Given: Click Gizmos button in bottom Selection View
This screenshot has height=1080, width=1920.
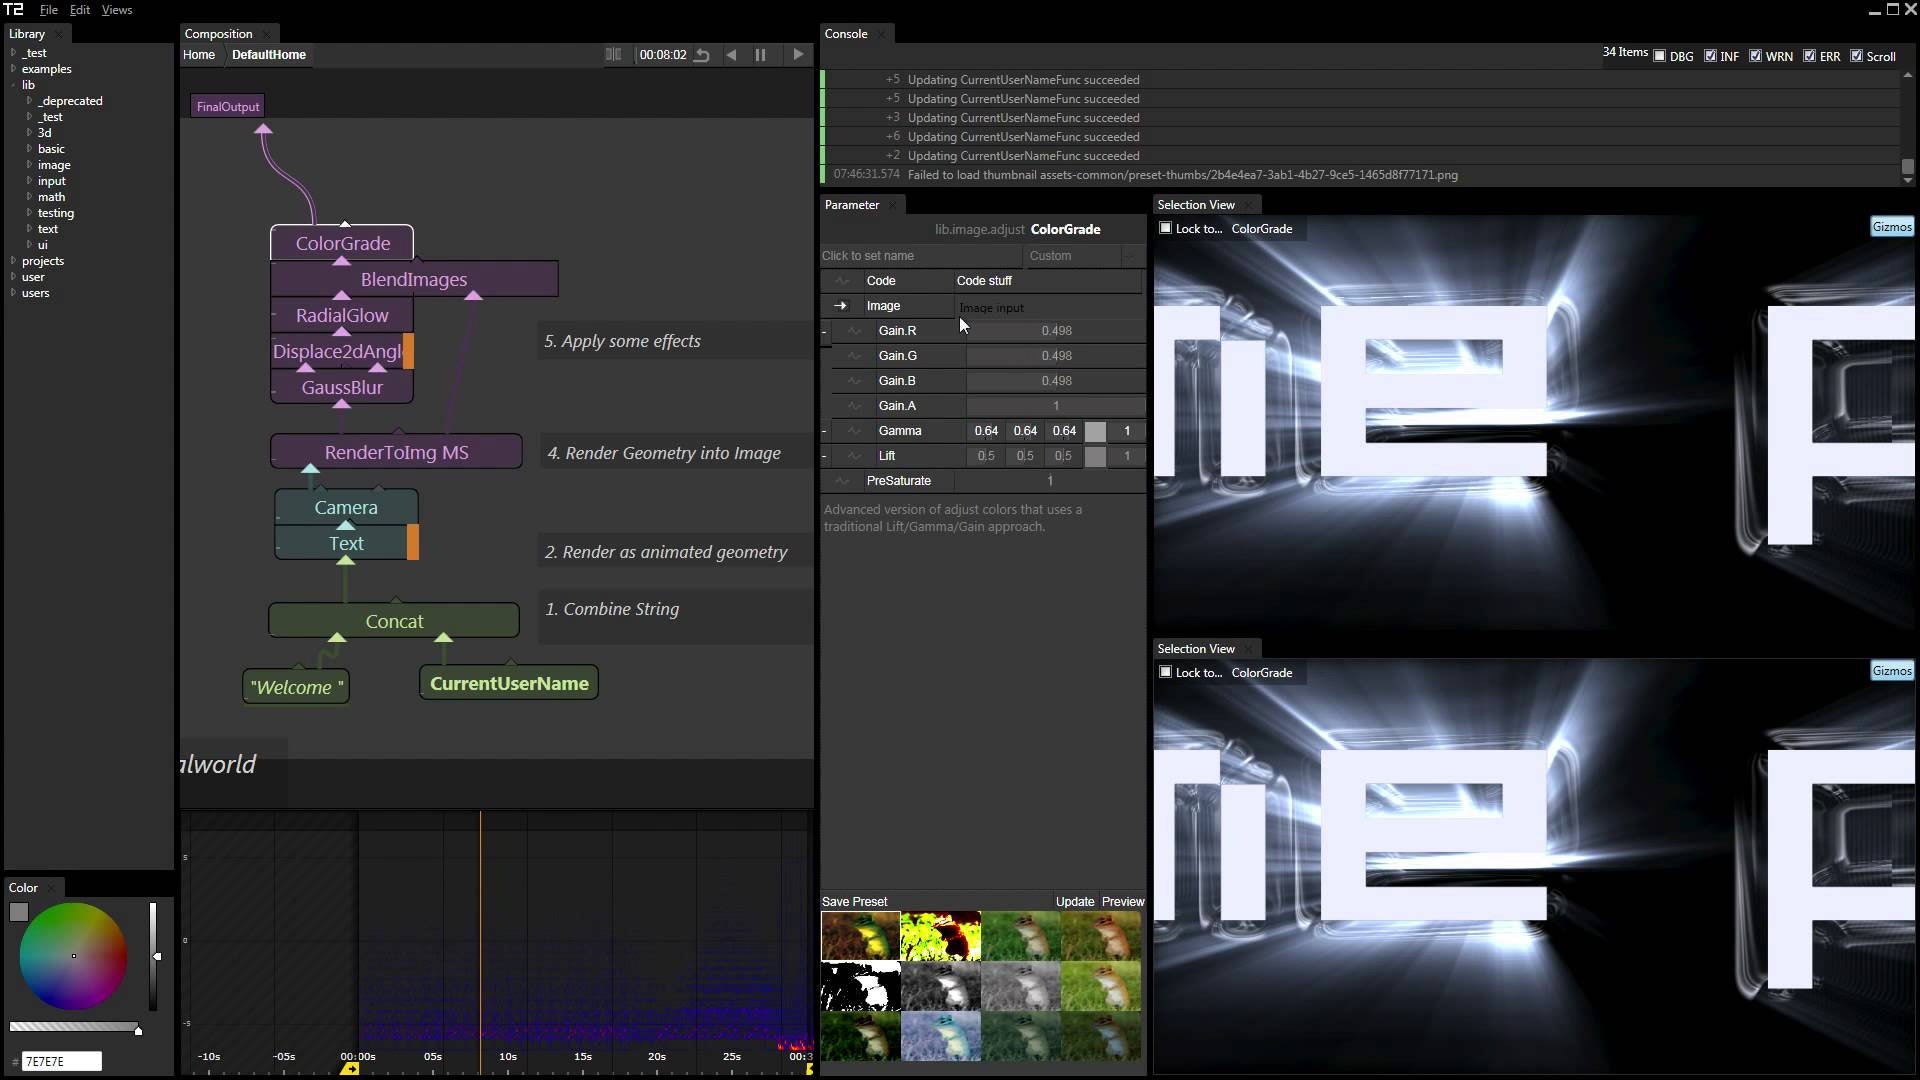Looking at the screenshot, I should coord(1891,671).
